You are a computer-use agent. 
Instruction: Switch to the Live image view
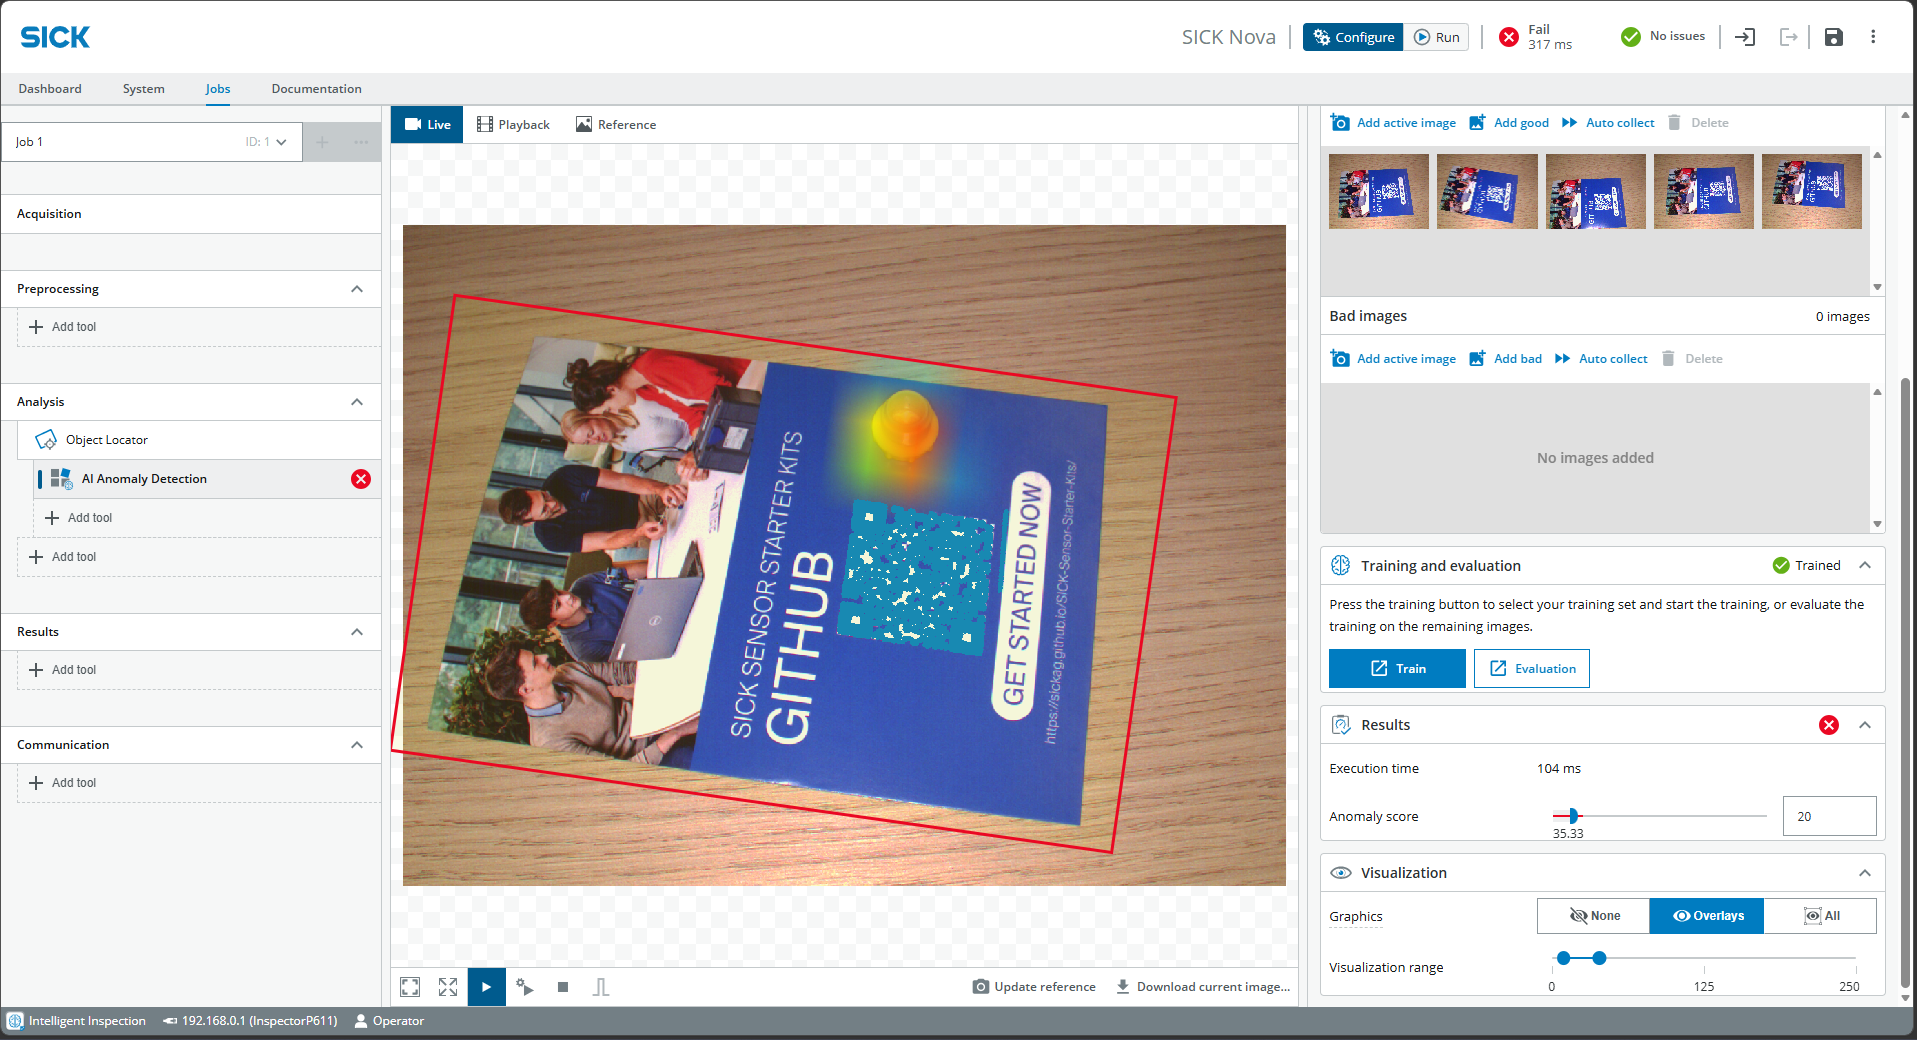tap(427, 125)
